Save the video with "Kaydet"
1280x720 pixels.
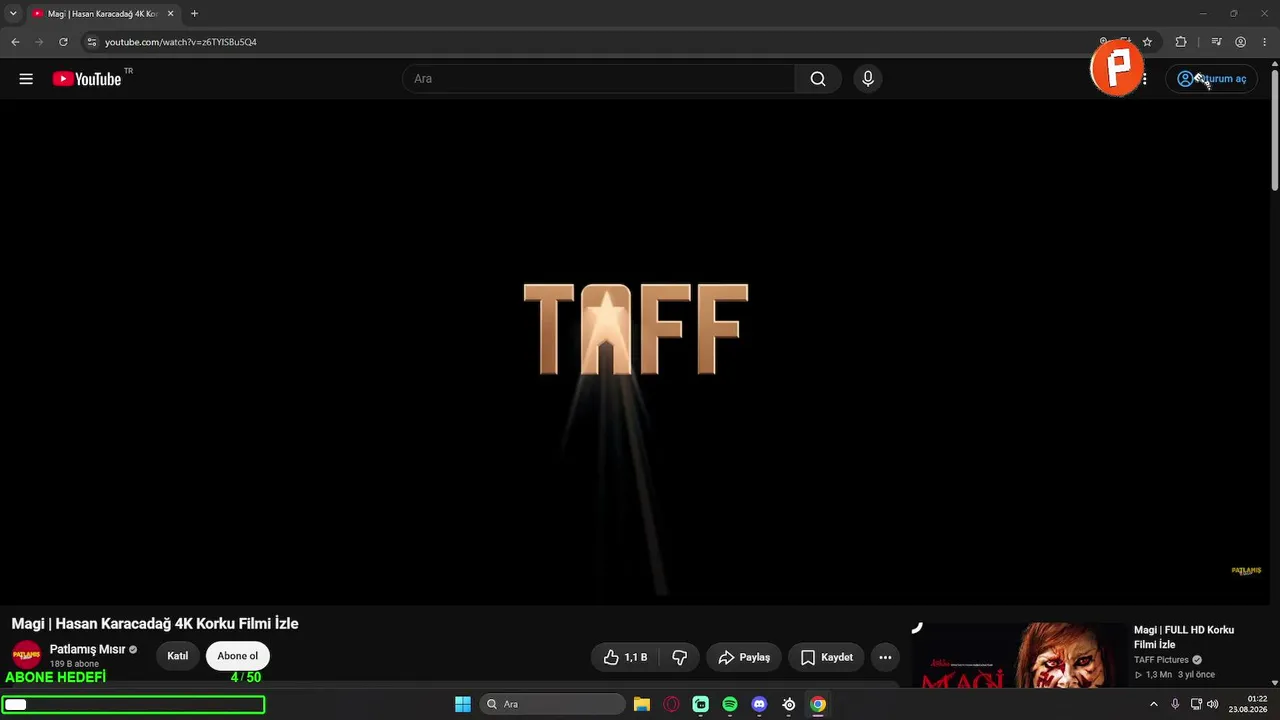[x=827, y=657]
